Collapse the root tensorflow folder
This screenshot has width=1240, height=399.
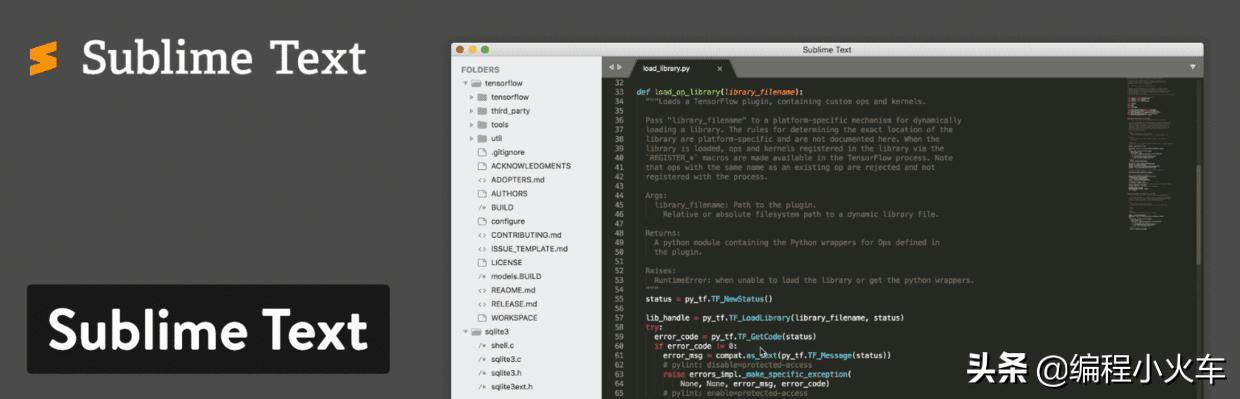465,83
